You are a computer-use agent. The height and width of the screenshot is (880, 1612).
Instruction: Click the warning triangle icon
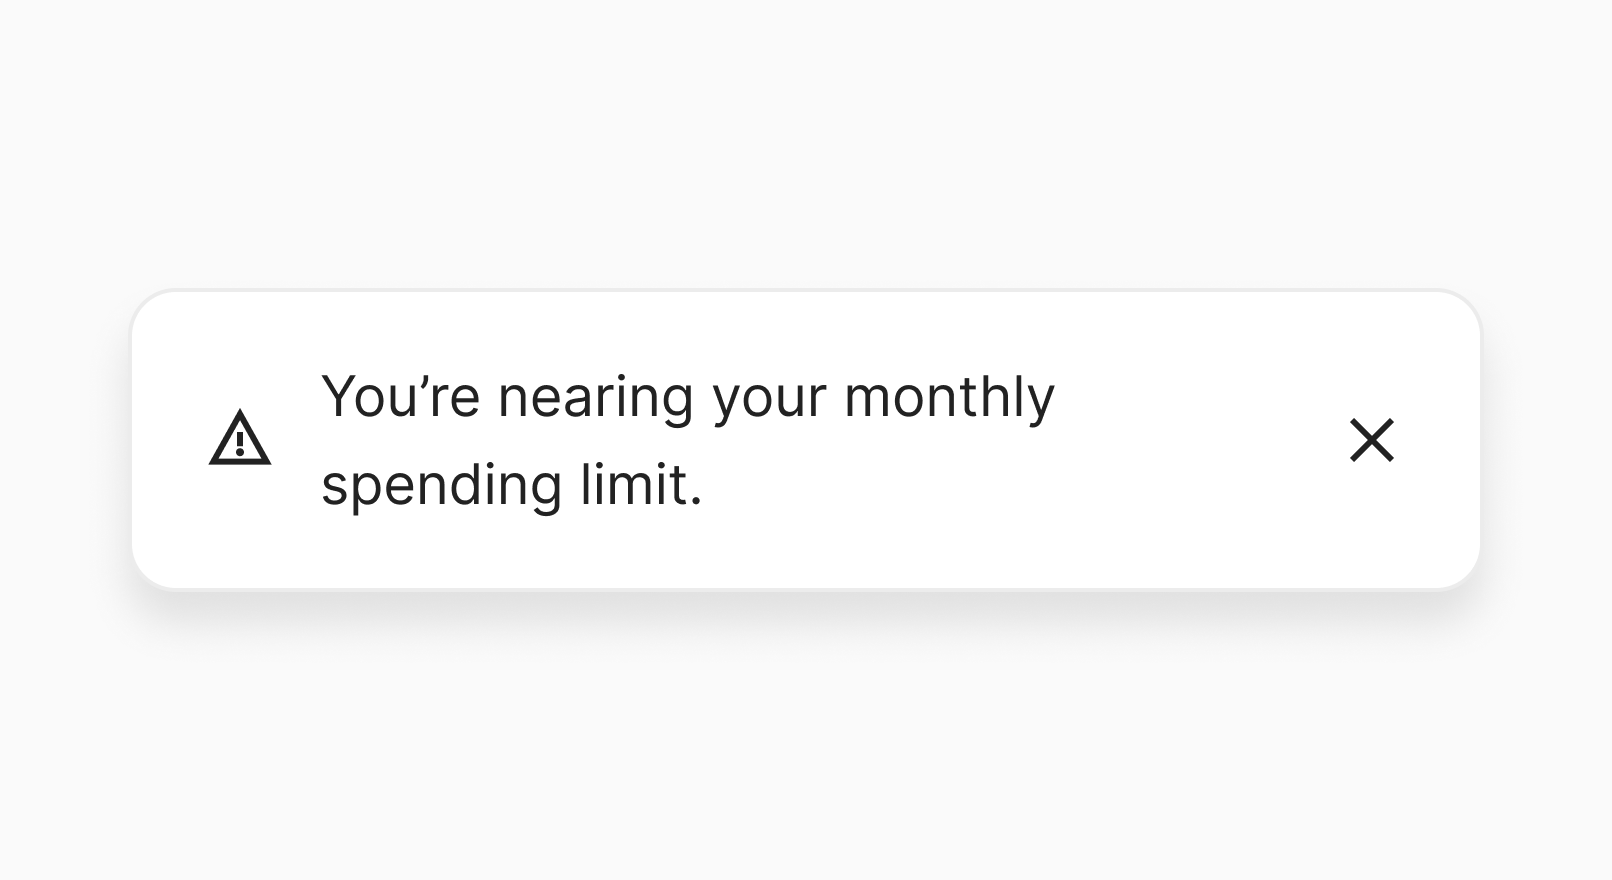tap(240, 439)
